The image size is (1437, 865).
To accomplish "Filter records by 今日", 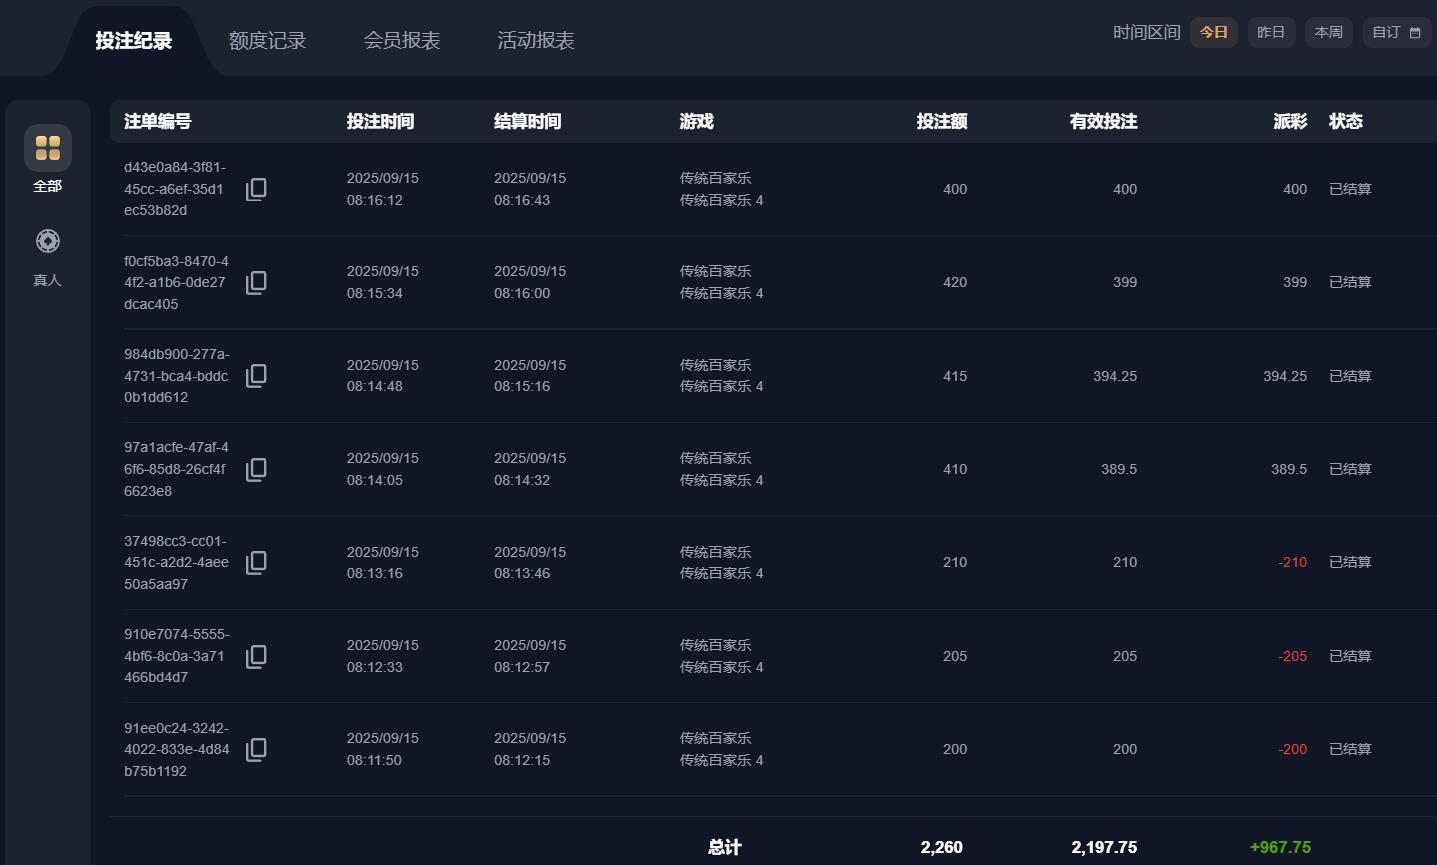I will [1213, 32].
